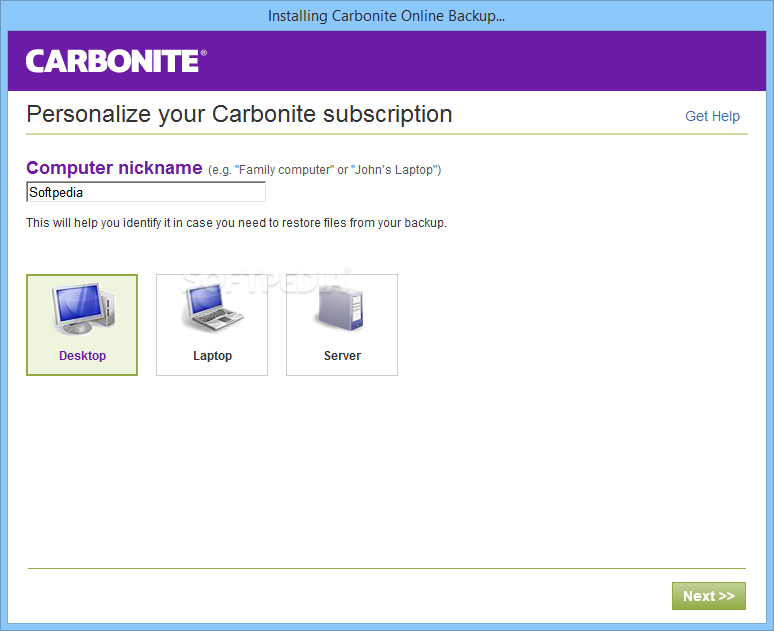
Task: Click the 'Installing Carbonite Online Backup...' title bar
Action: 387,16
